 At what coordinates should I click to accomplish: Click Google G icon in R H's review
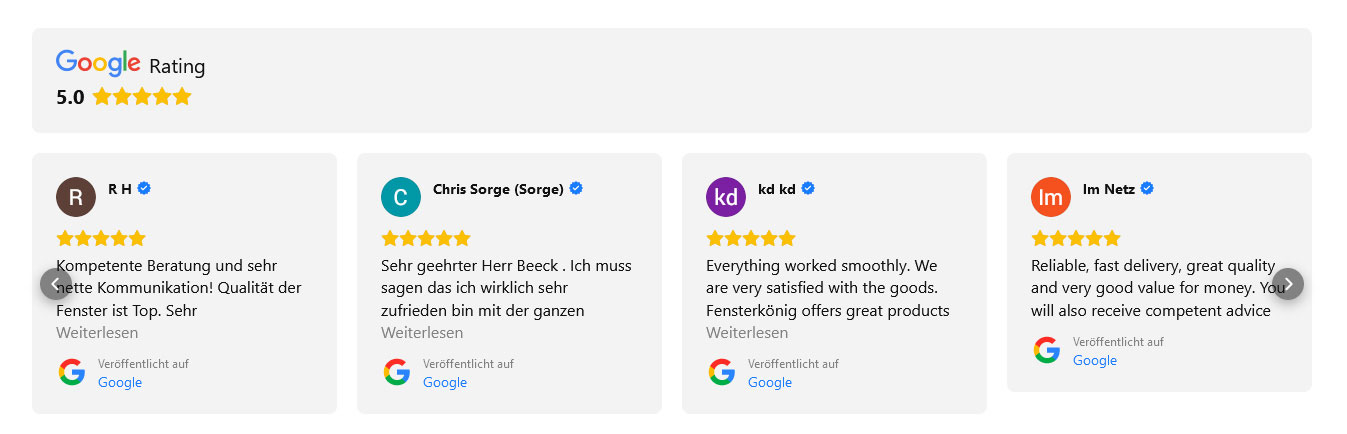pos(72,372)
